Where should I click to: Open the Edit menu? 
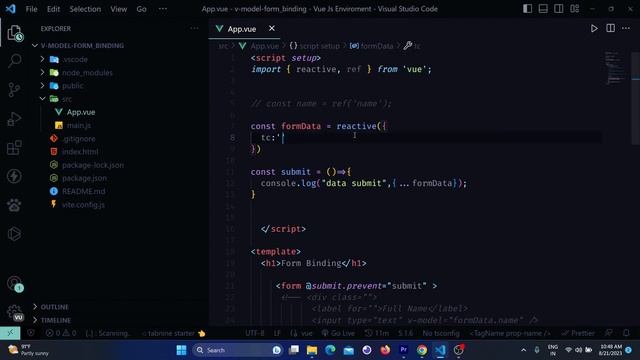[53, 9]
